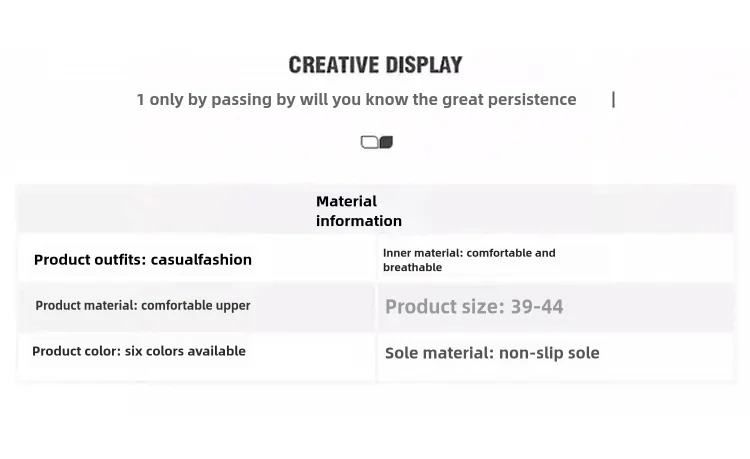The width and height of the screenshot is (750, 459).
Task: Select the 'Sole material' label
Action: click(439, 353)
